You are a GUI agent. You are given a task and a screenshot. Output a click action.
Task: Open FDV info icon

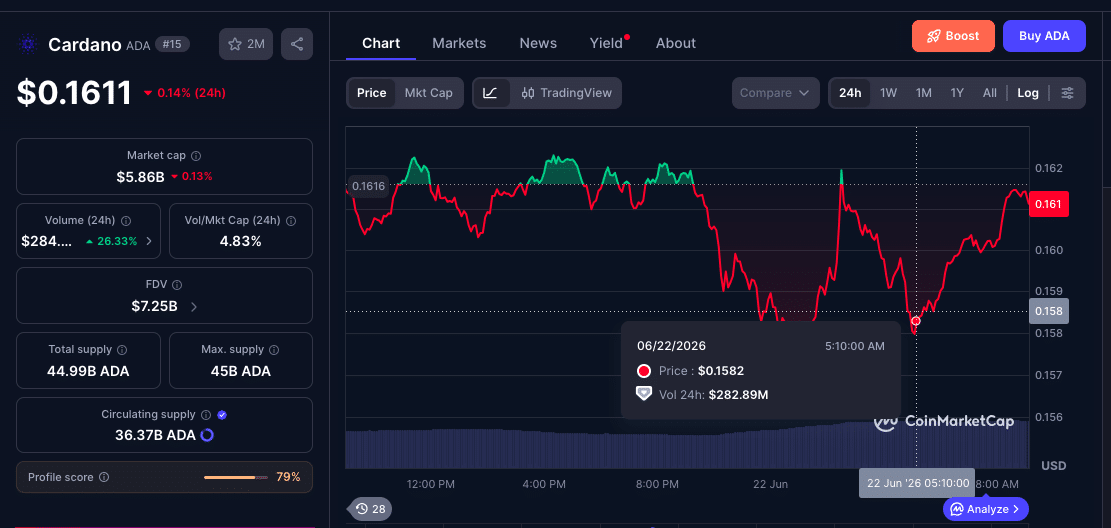177,285
